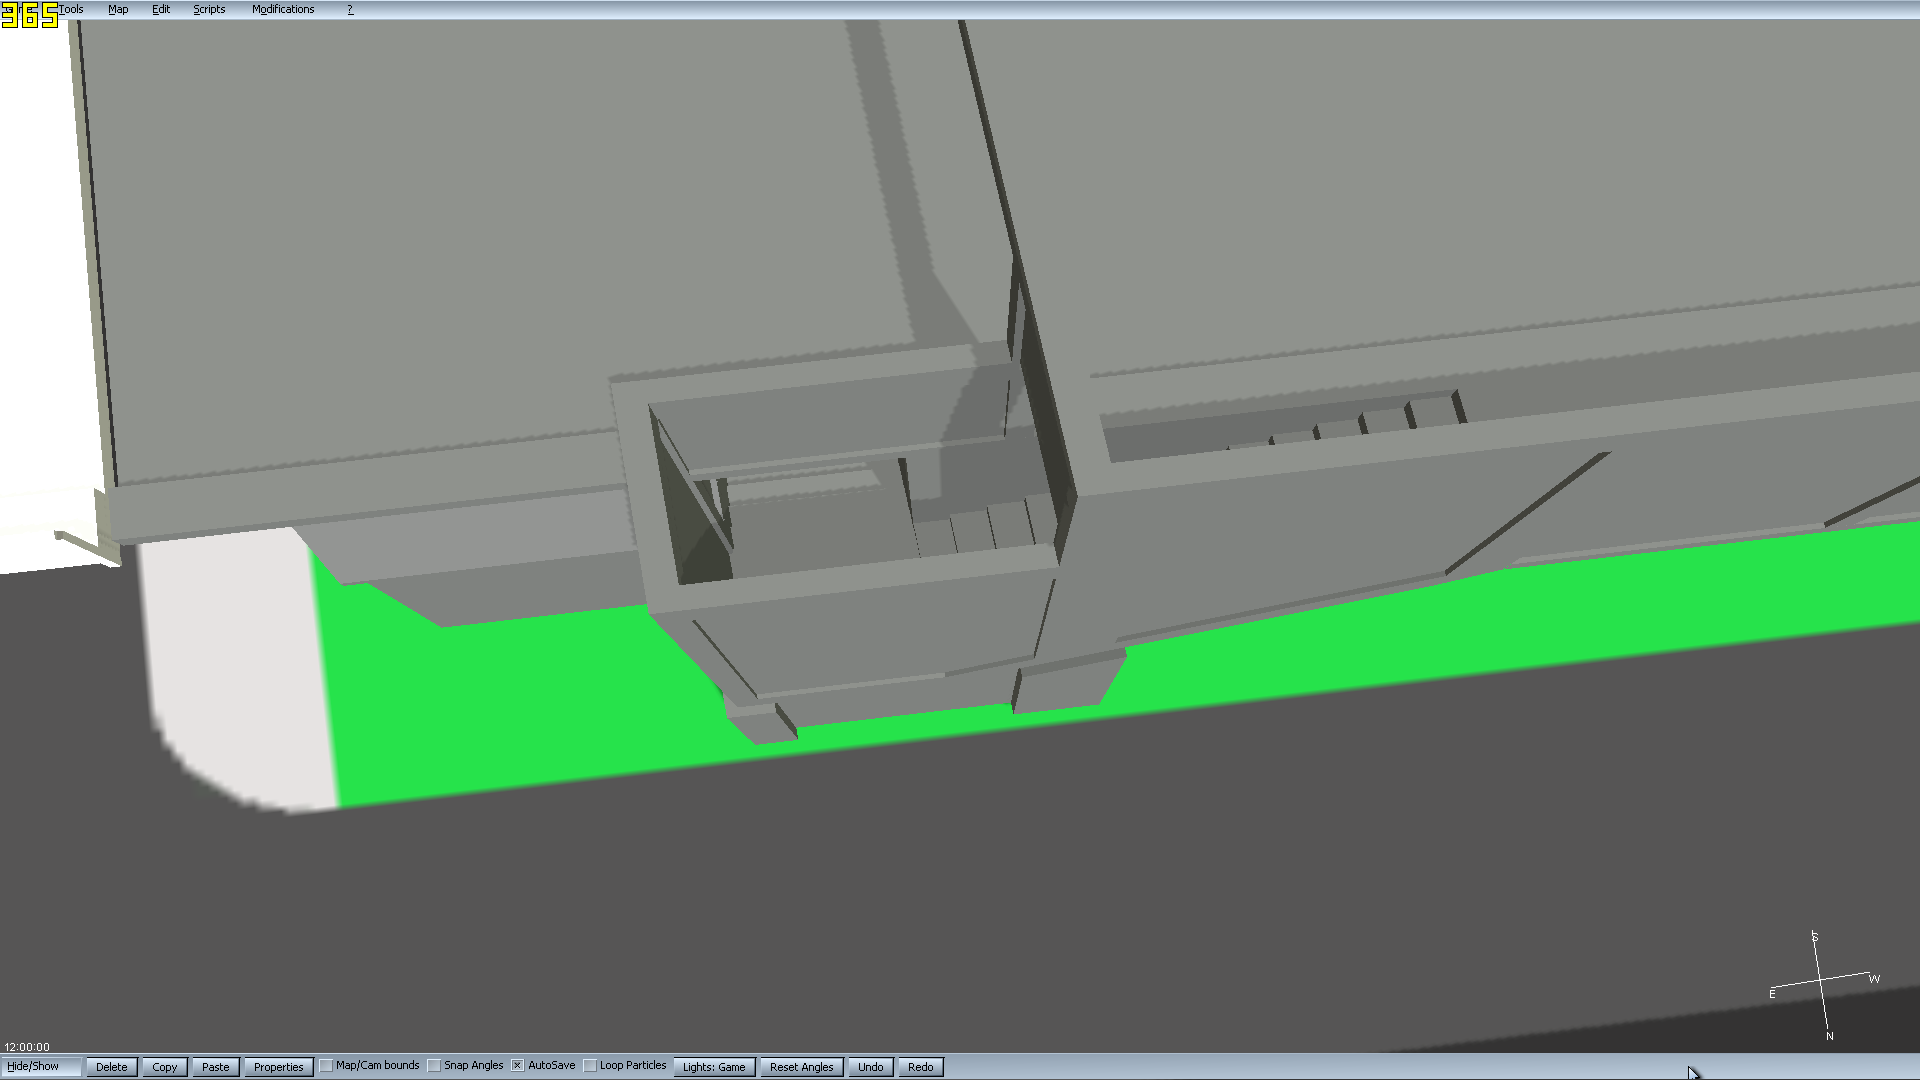Screen dimensions: 1920x1080
Task: Open the question mark help menu
Action: [x=350, y=9]
